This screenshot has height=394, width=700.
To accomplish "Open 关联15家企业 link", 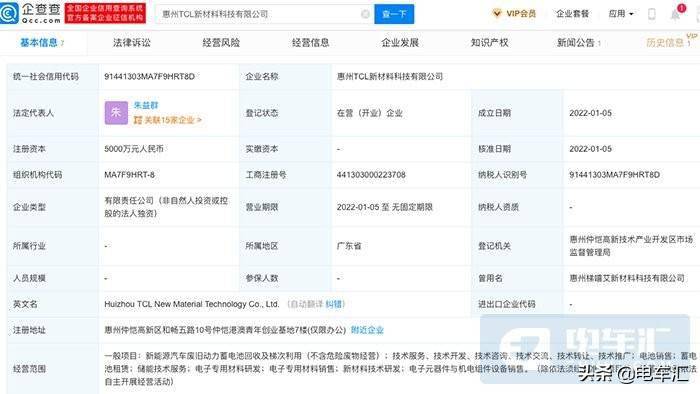I will (167, 120).
